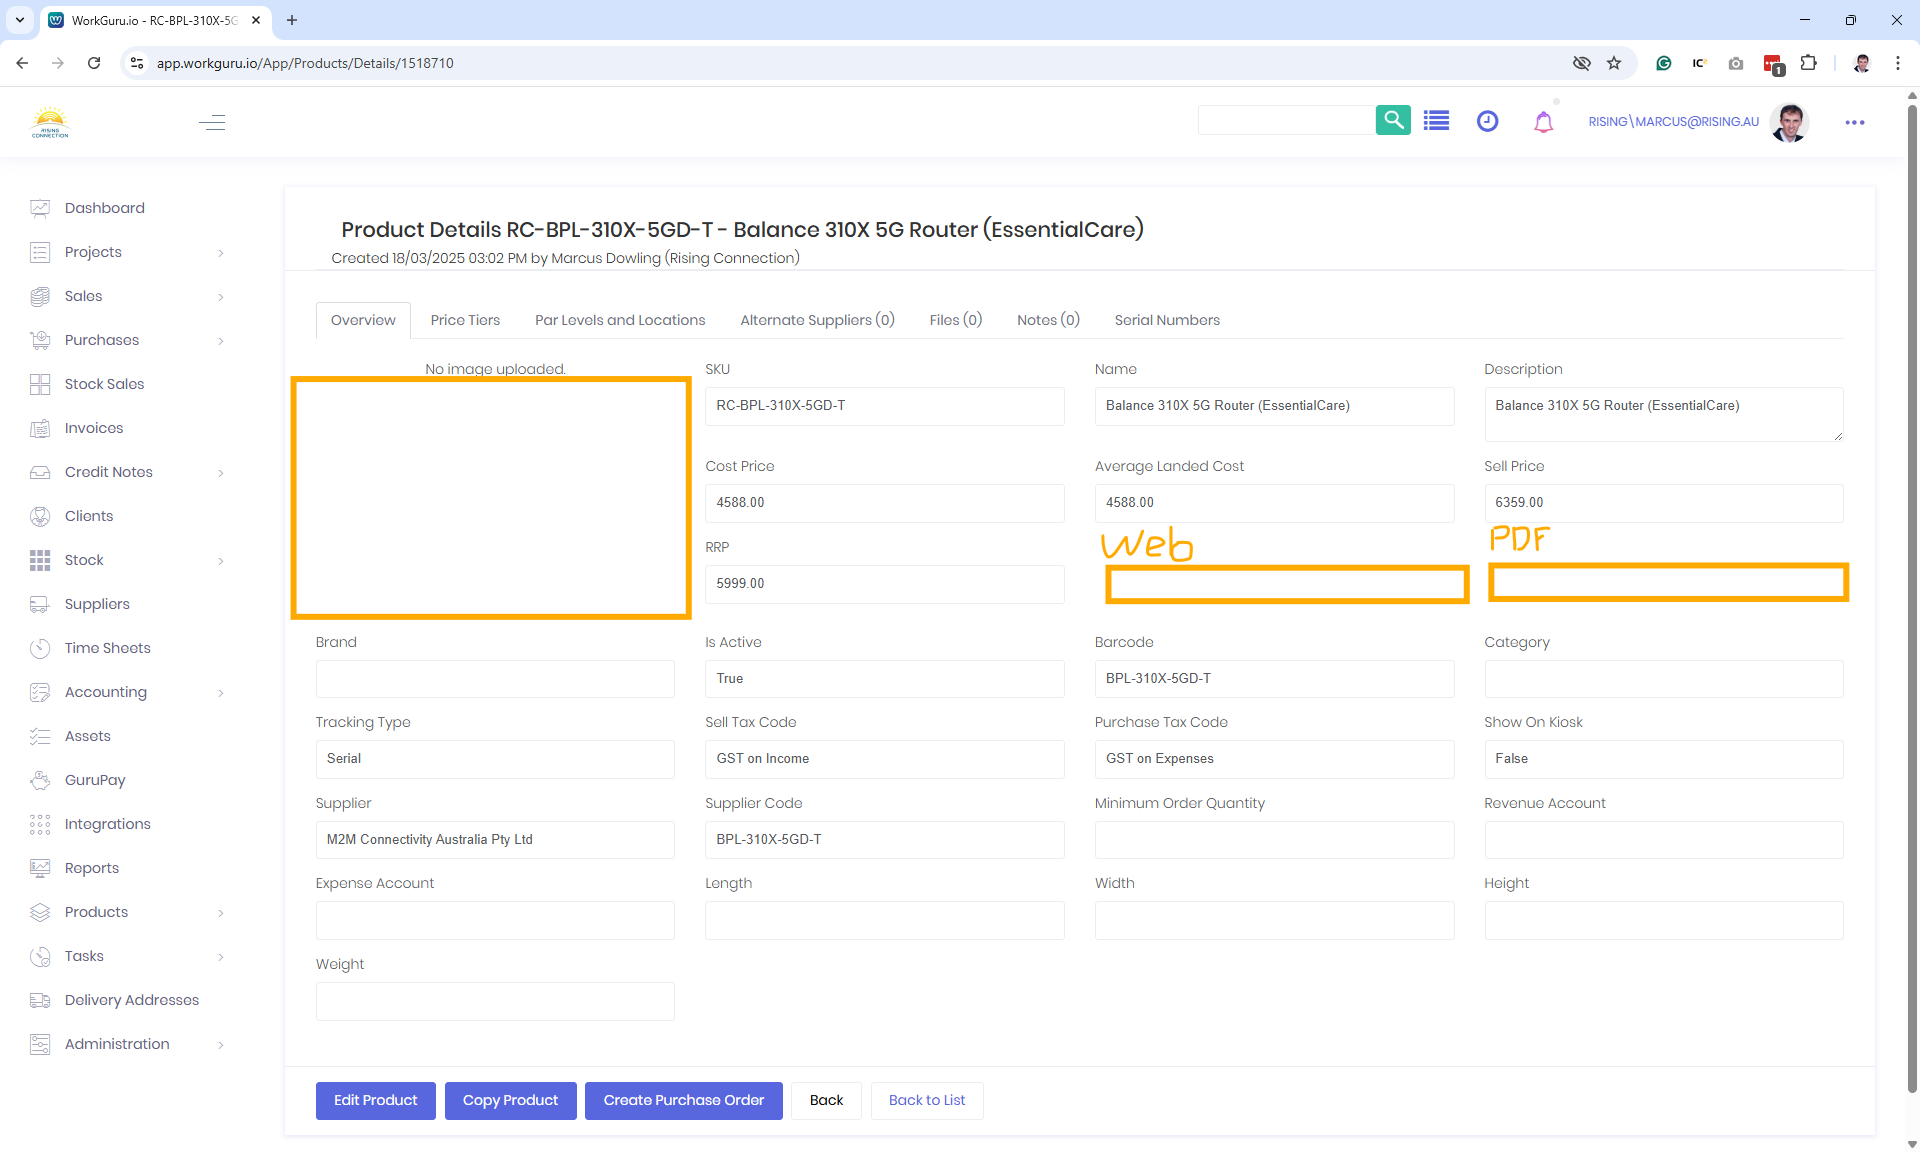This screenshot has height=1152, width=1920.
Task: Click the Rising Connection logo
Action: pyautogui.click(x=50, y=122)
